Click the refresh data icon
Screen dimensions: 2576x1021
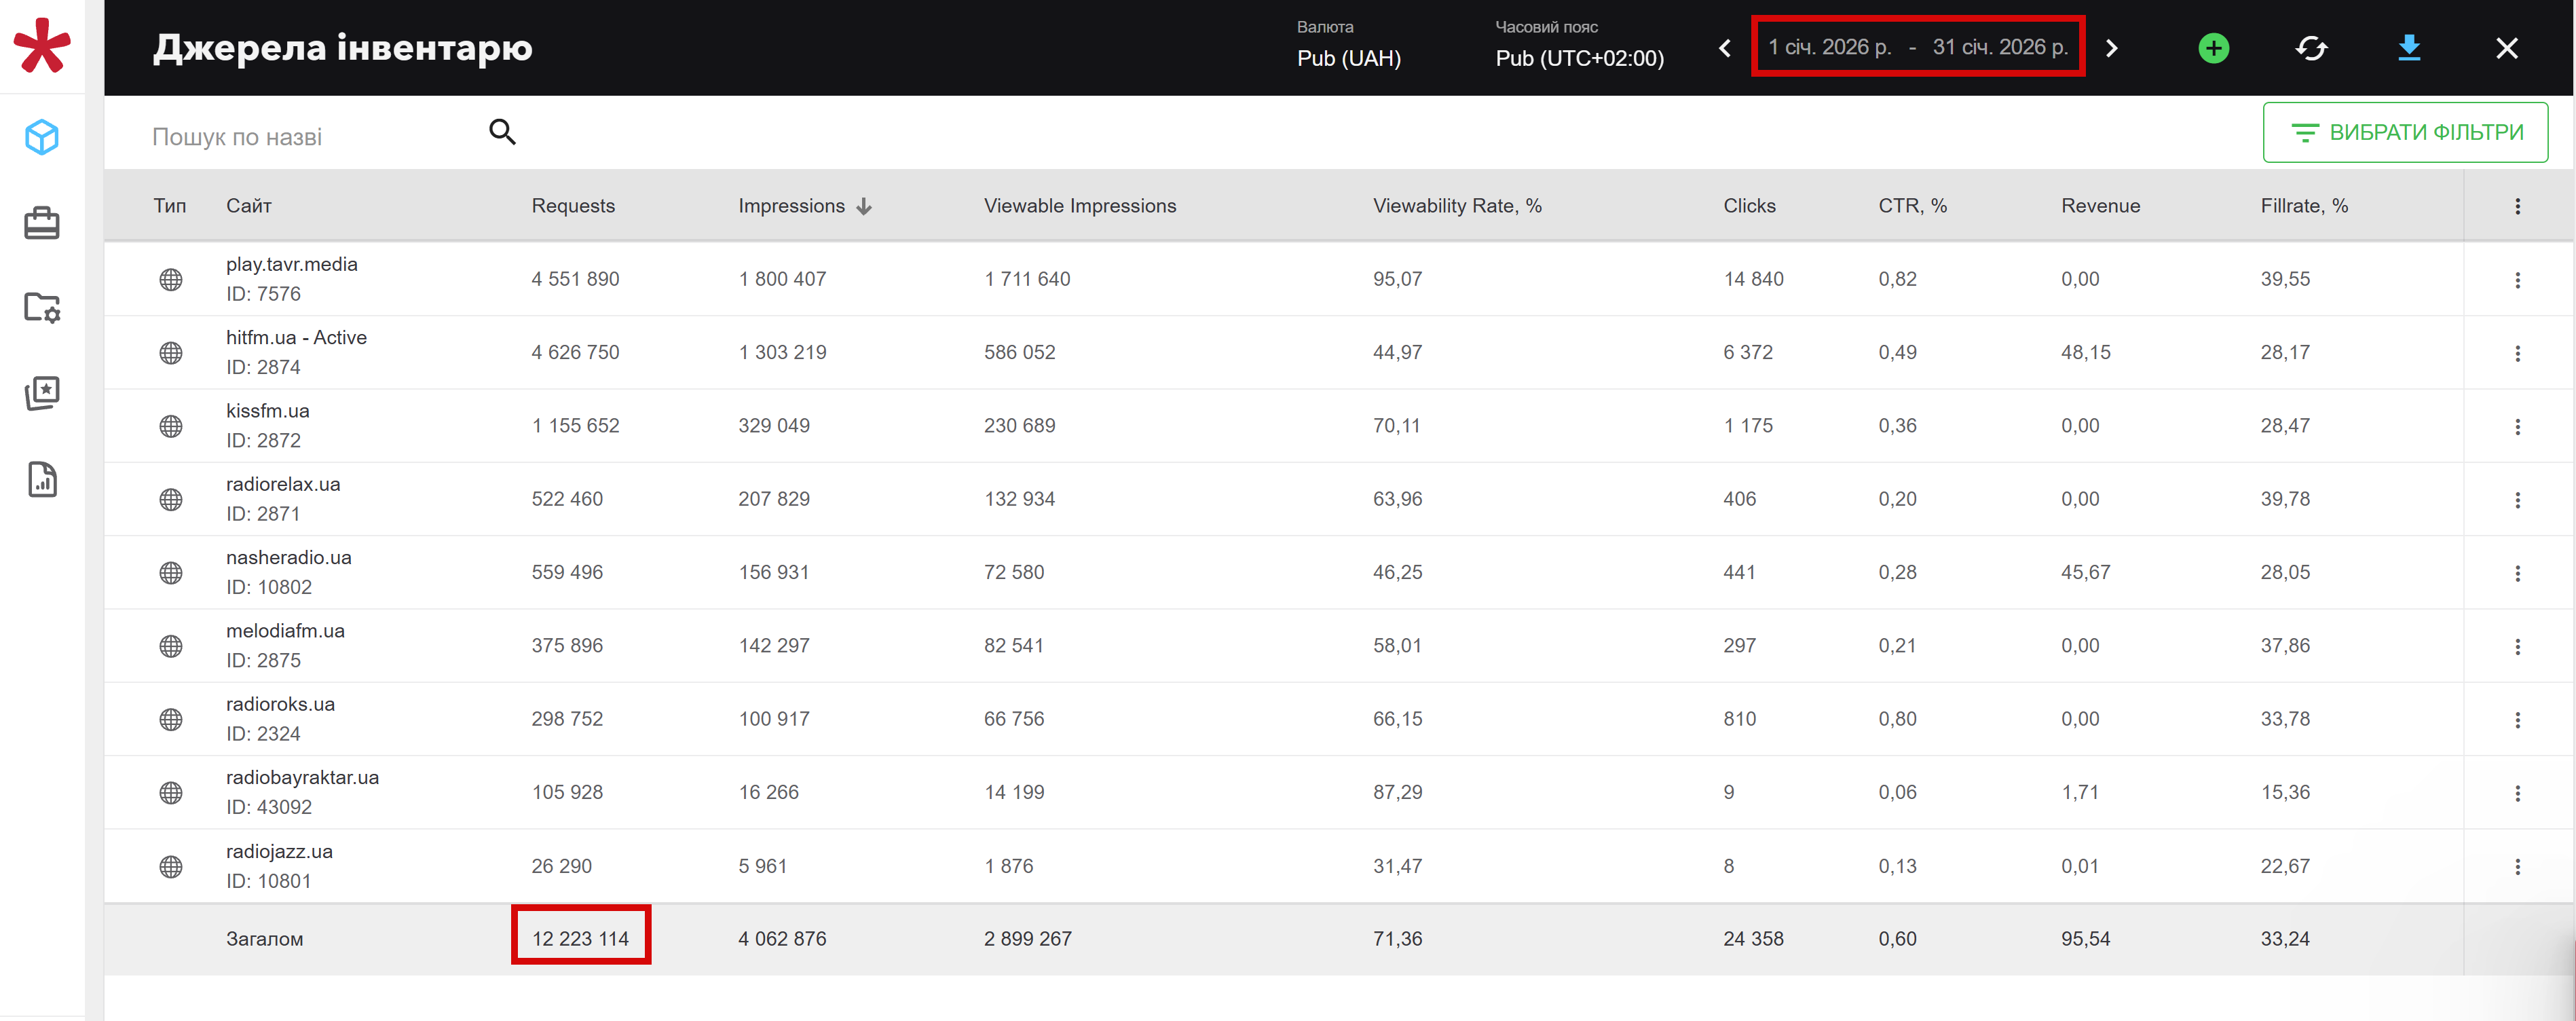(x=2311, y=48)
